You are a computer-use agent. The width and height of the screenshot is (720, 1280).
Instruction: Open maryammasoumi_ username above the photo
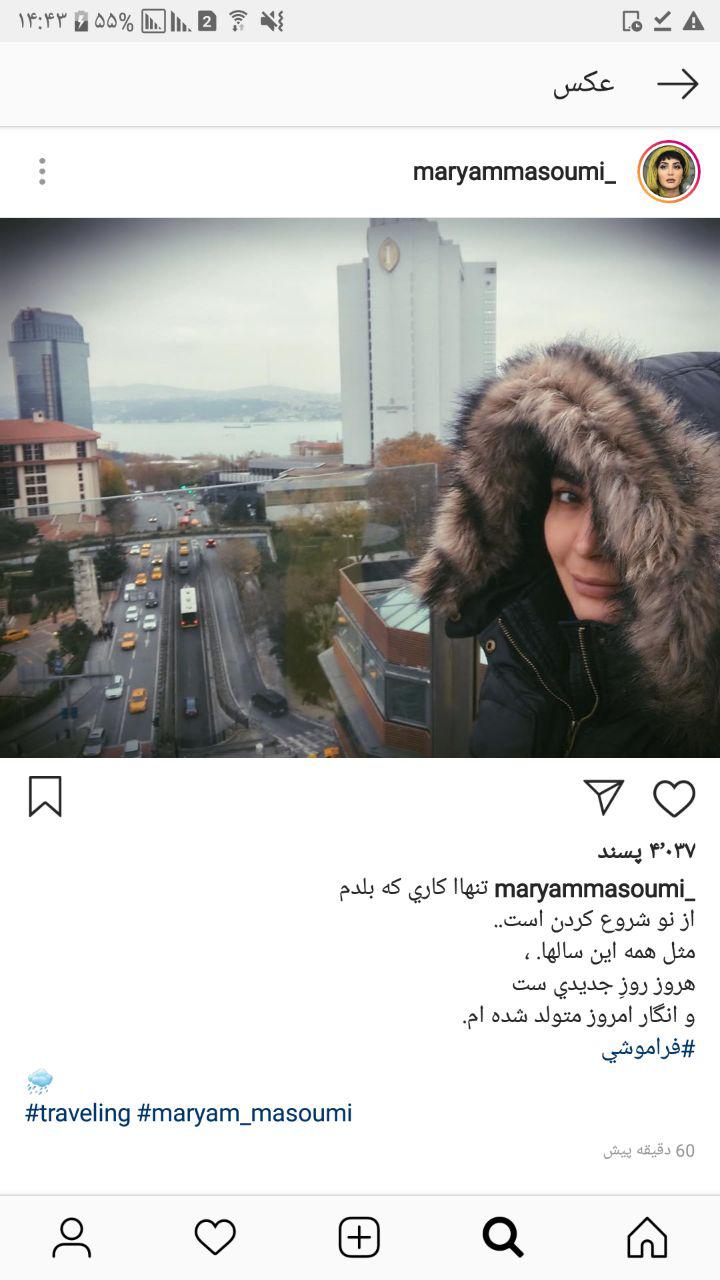(514, 172)
